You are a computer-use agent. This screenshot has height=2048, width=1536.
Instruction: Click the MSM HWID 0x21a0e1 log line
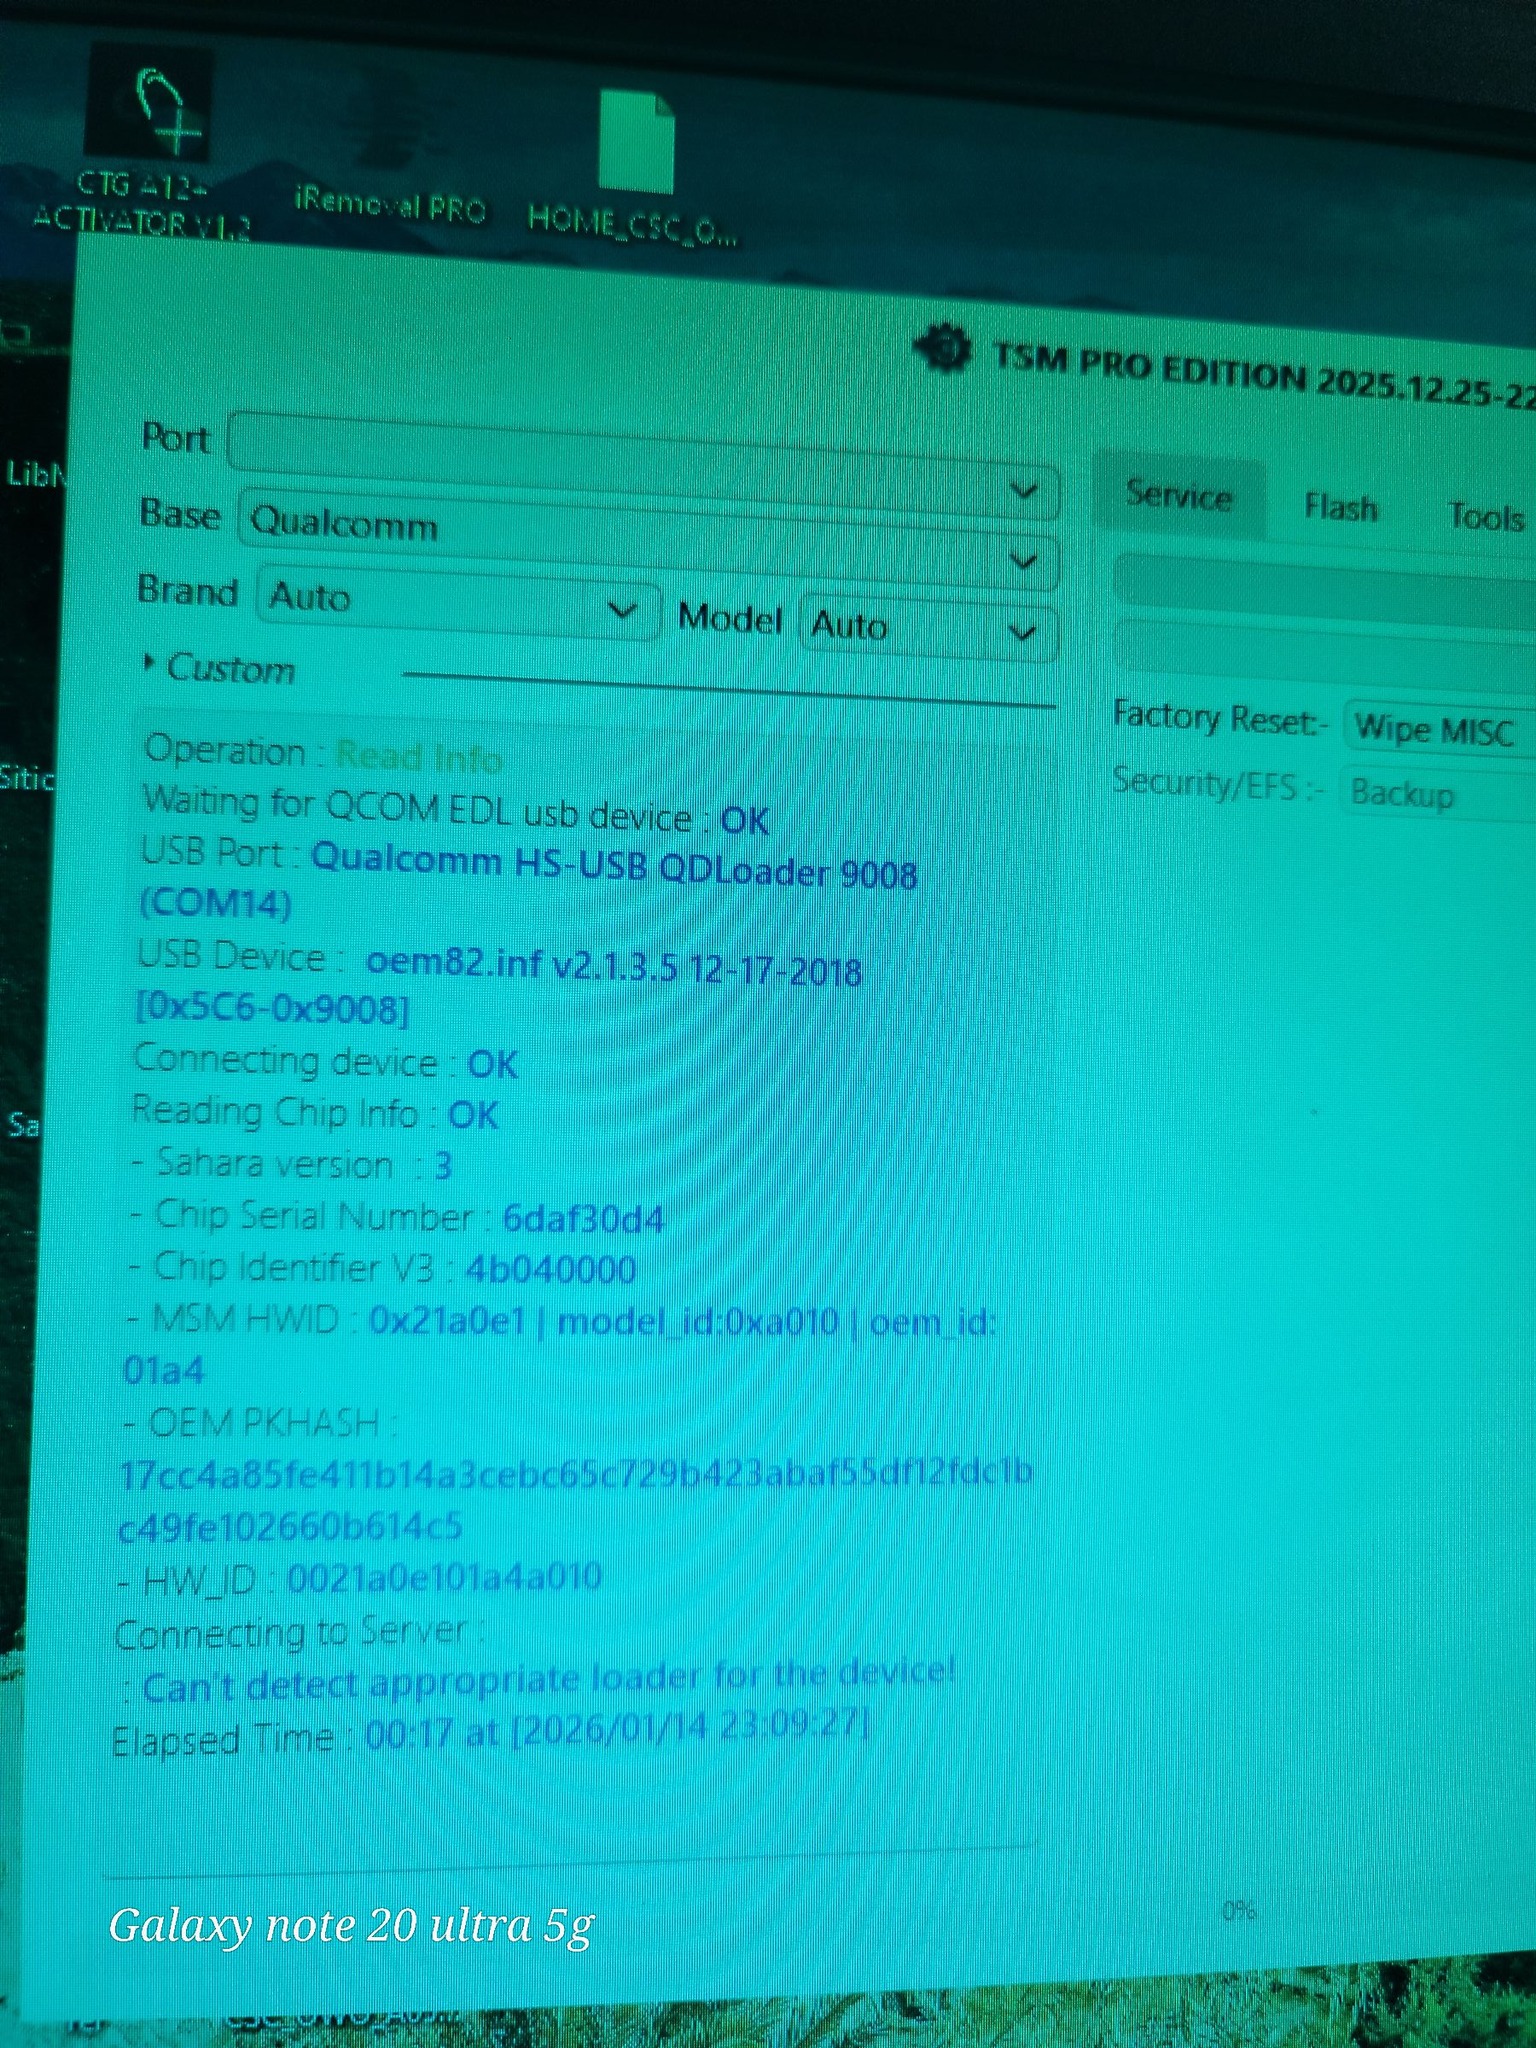[560, 1345]
